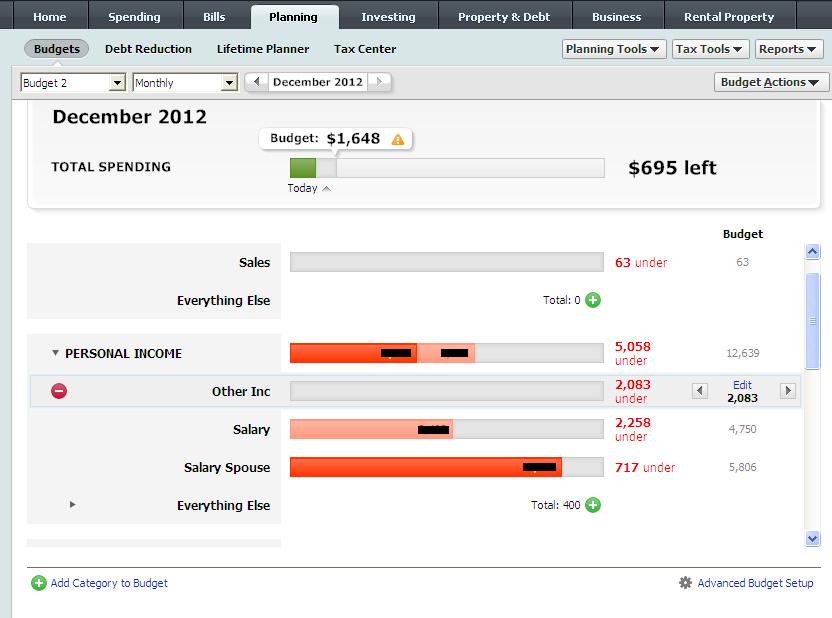The width and height of the screenshot is (832, 618).
Task: Switch to the Spending tab
Action: coord(134,17)
